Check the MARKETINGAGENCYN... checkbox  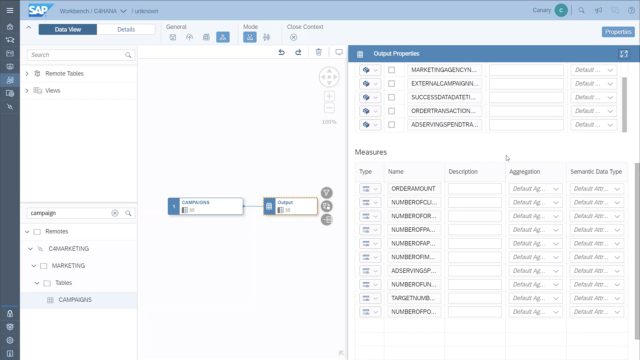[391, 70]
